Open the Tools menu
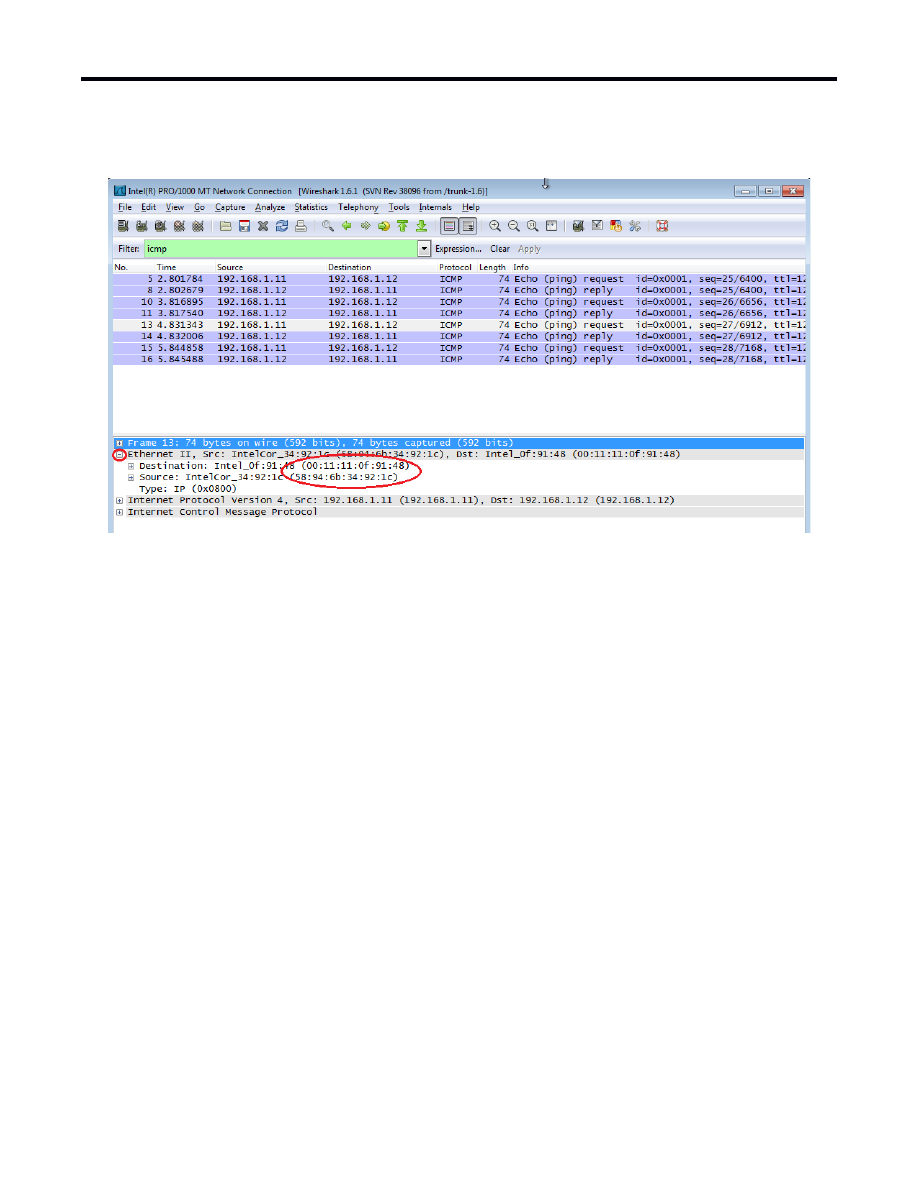 (x=399, y=207)
